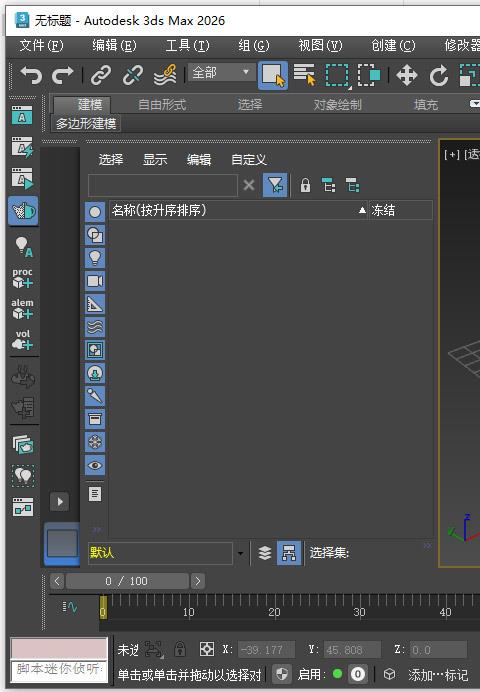Click the proc plus sidebar icon

coord(22,278)
